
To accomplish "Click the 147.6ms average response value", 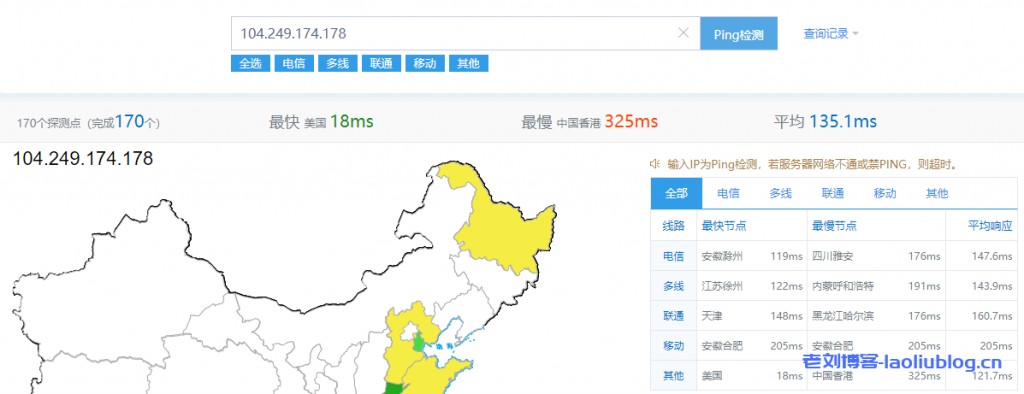I will [x=992, y=256].
